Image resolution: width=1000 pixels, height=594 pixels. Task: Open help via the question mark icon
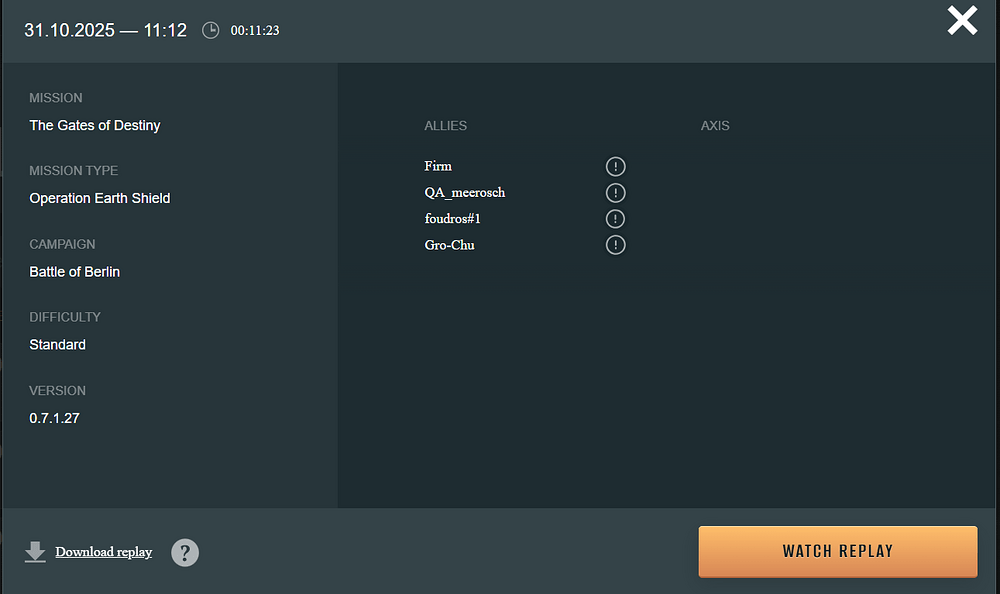tap(185, 552)
